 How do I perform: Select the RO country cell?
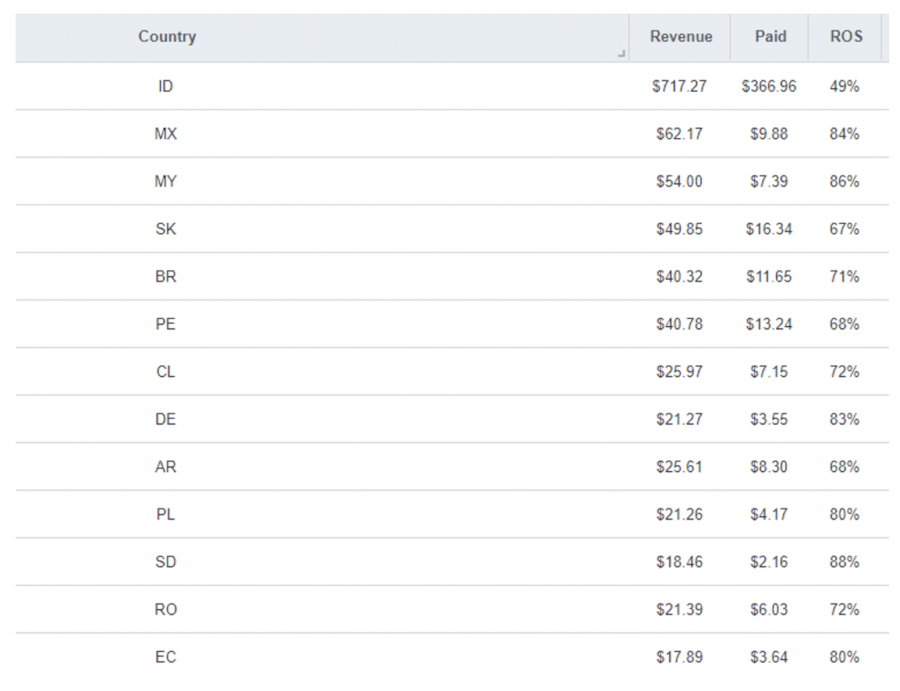click(166, 609)
